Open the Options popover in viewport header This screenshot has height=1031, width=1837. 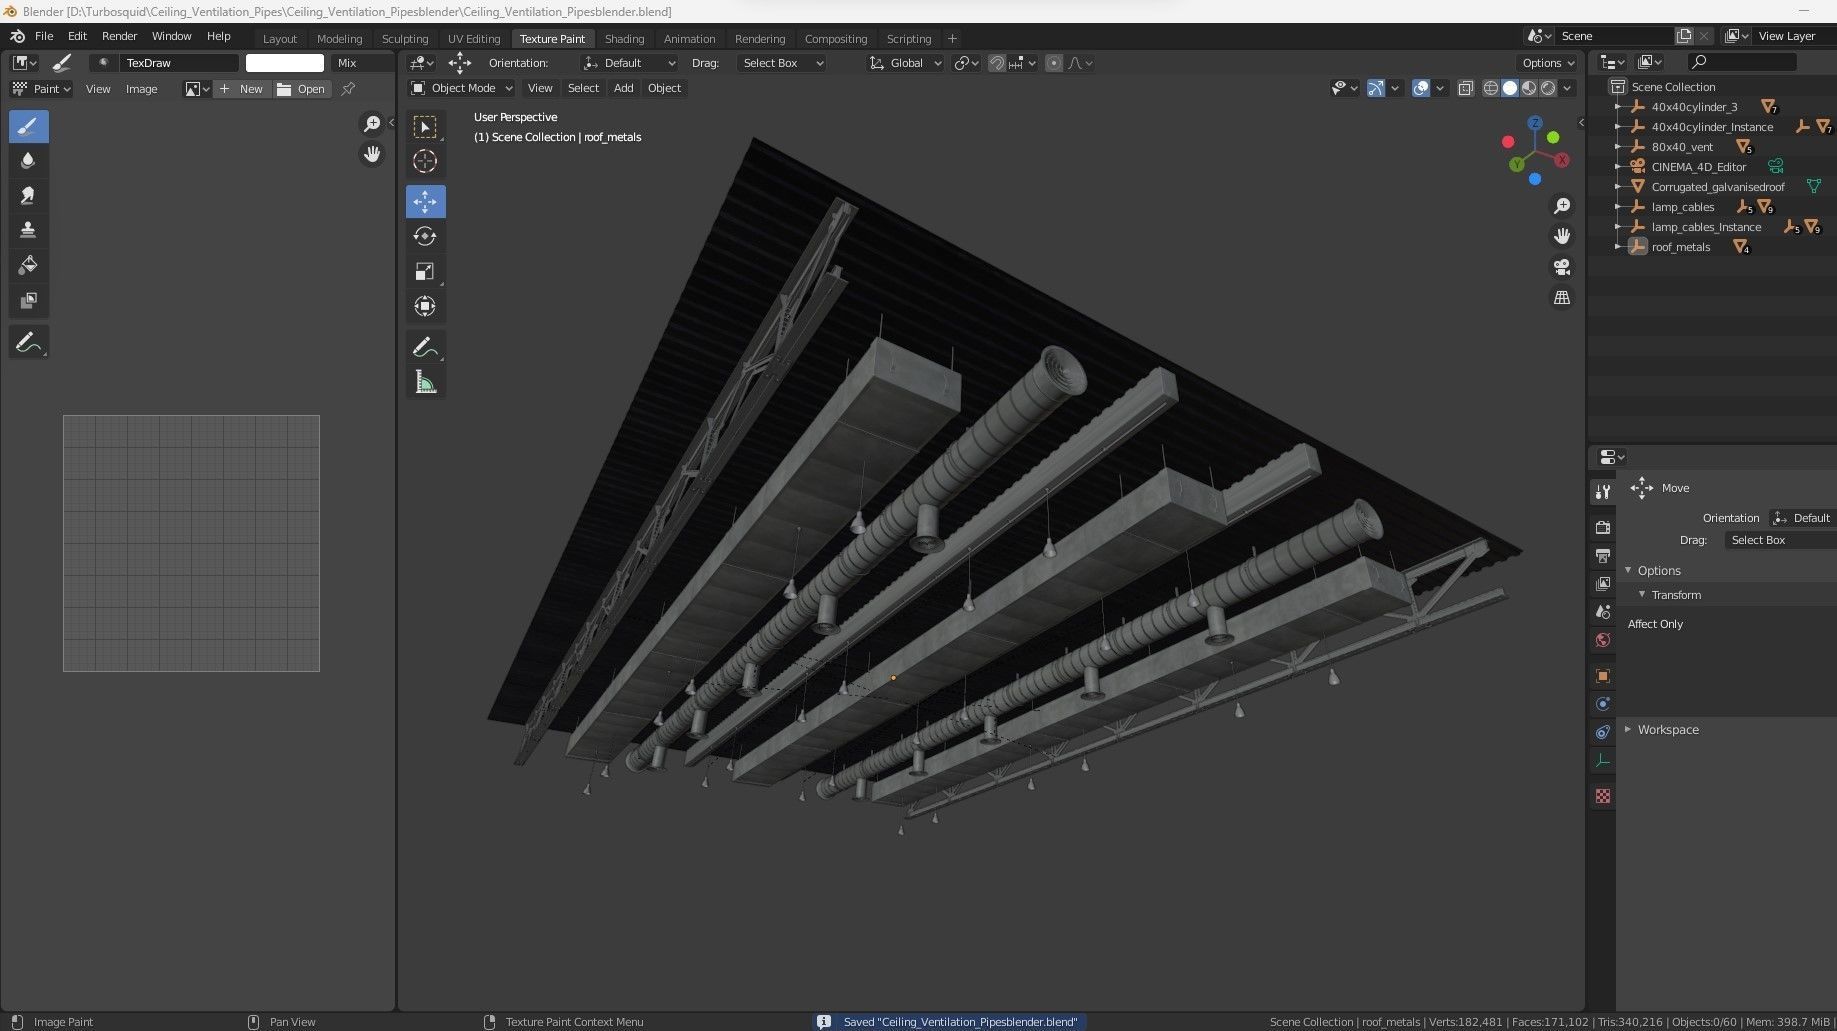click(1548, 63)
